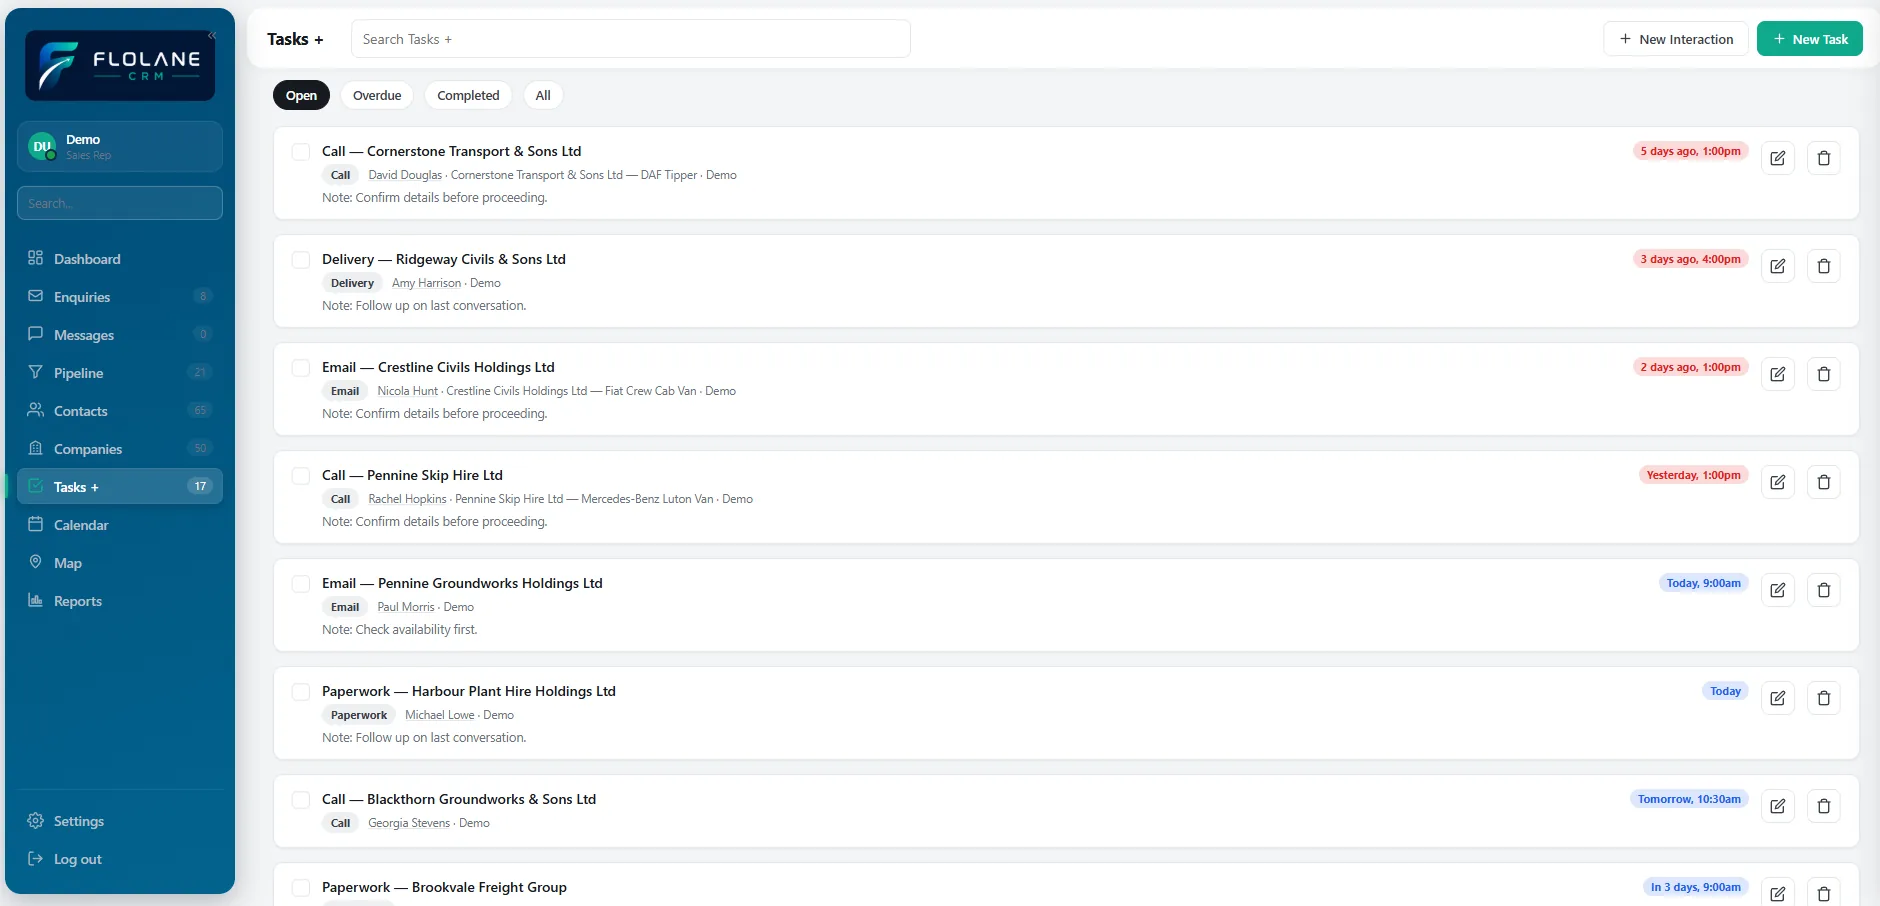The height and width of the screenshot is (906, 1880).
Task: Edit the Pennine Groundworks email task
Action: click(1777, 590)
